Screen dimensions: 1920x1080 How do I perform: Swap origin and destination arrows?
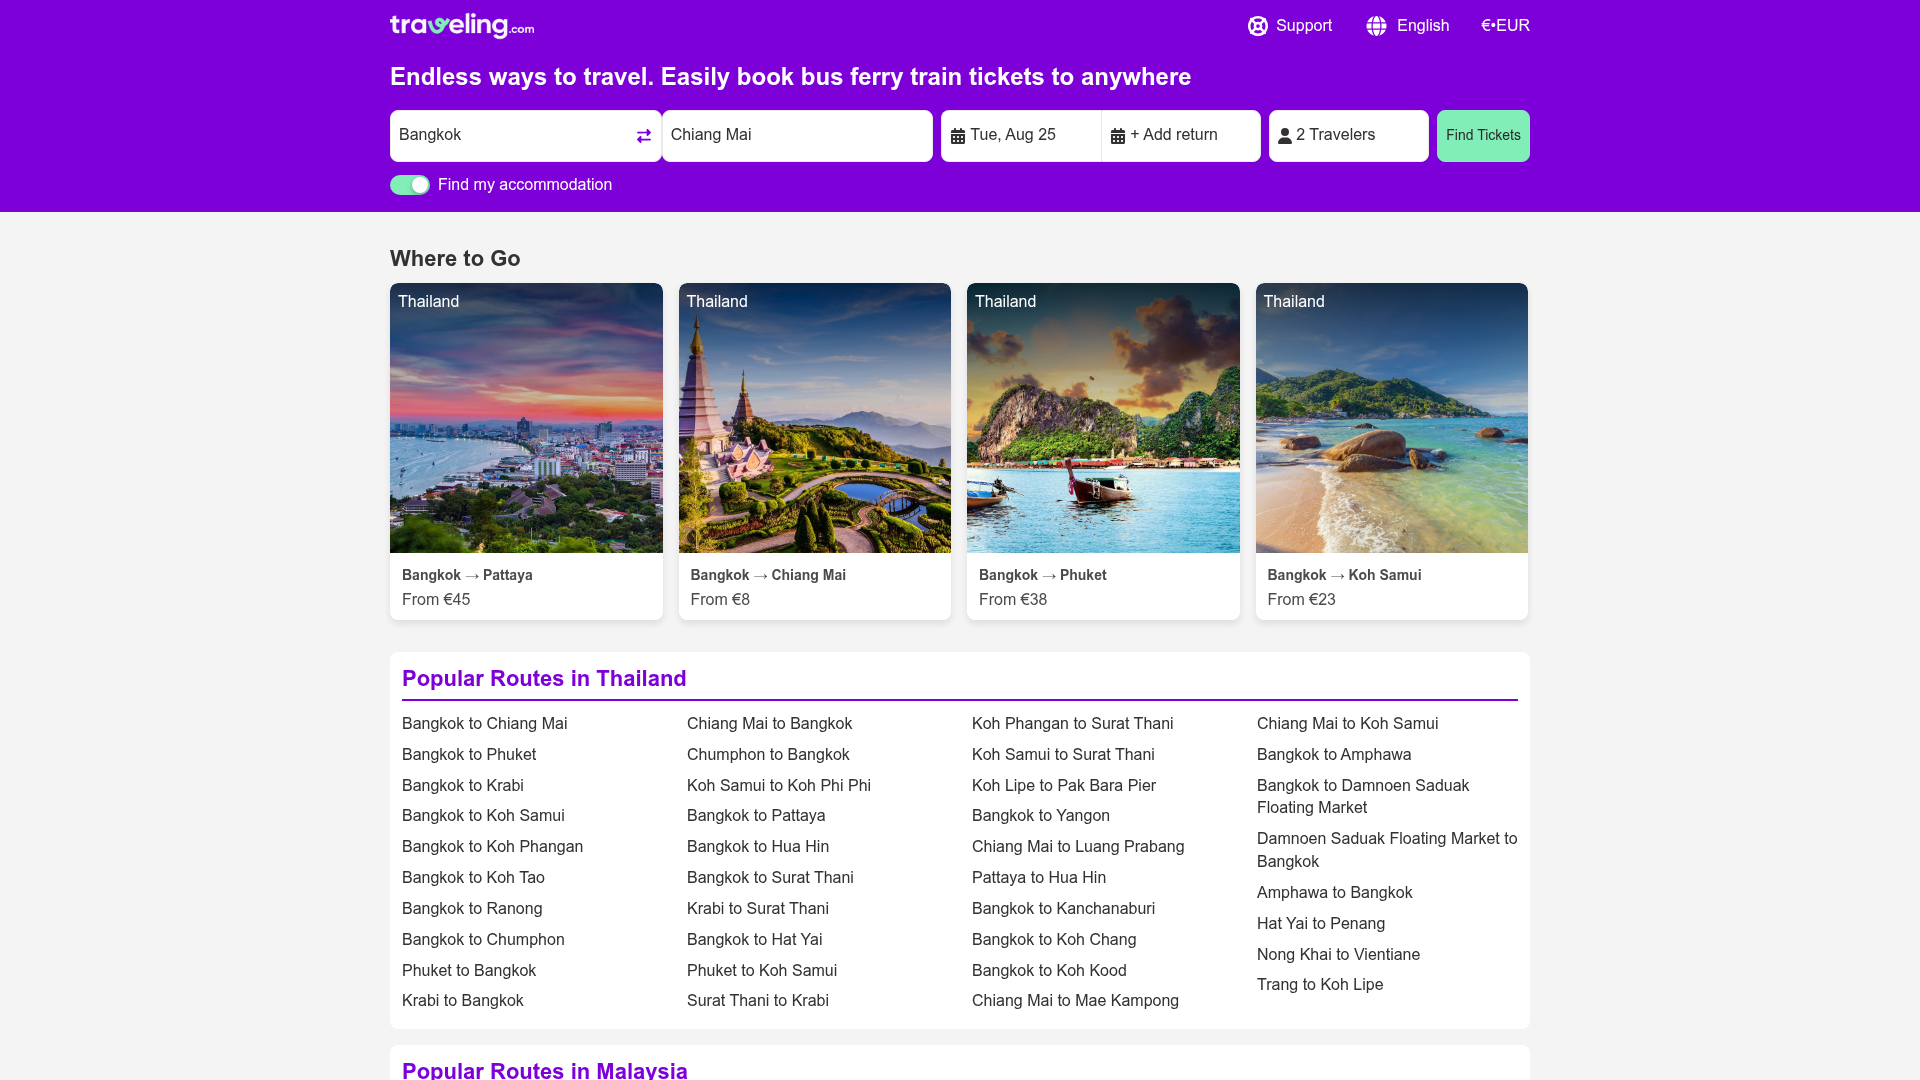tap(644, 136)
